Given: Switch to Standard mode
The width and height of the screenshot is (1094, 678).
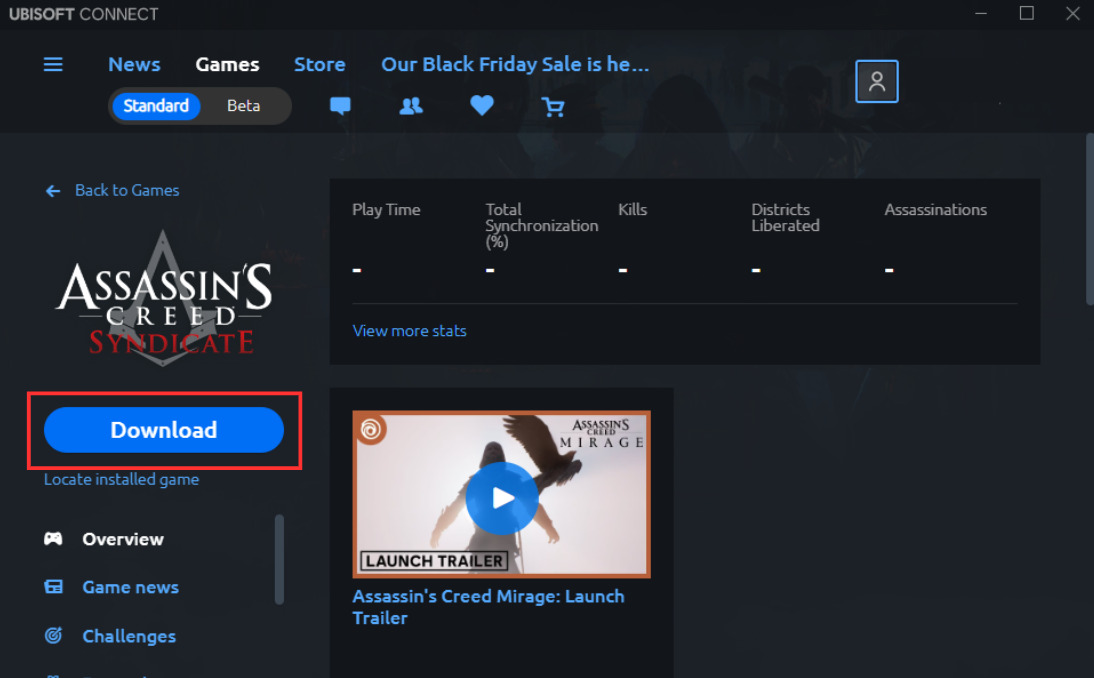Looking at the screenshot, I should pos(156,106).
